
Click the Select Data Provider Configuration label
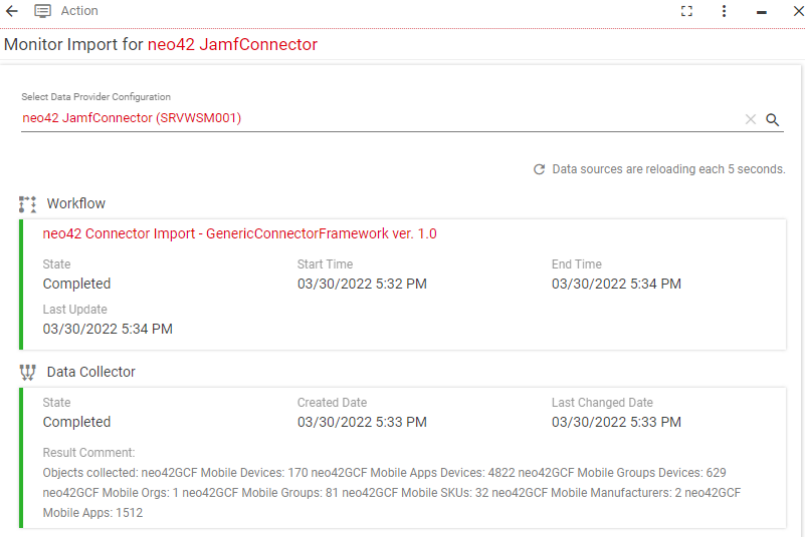pos(96,97)
